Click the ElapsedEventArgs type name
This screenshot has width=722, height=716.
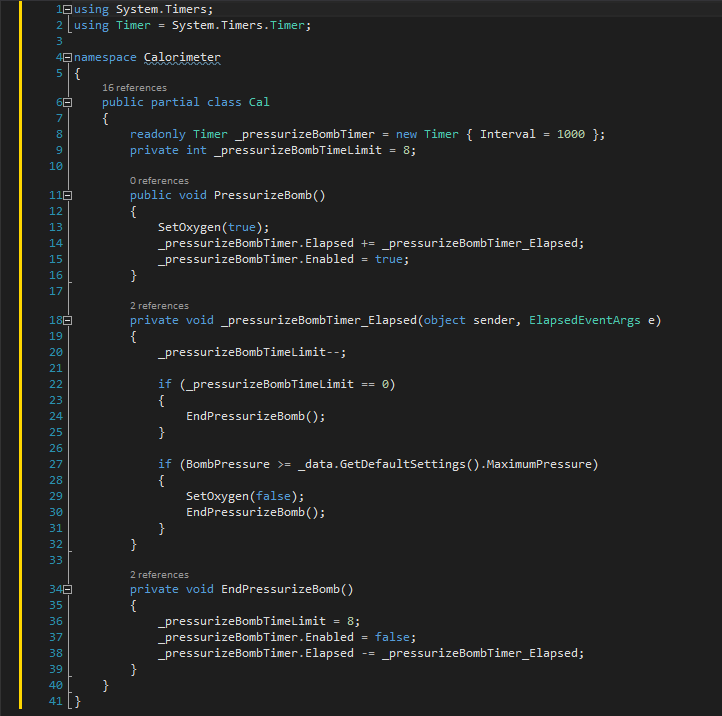tap(585, 320)
